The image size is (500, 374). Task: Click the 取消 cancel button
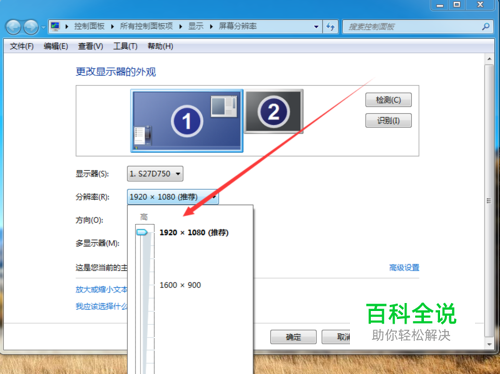(x=336, y=337)
